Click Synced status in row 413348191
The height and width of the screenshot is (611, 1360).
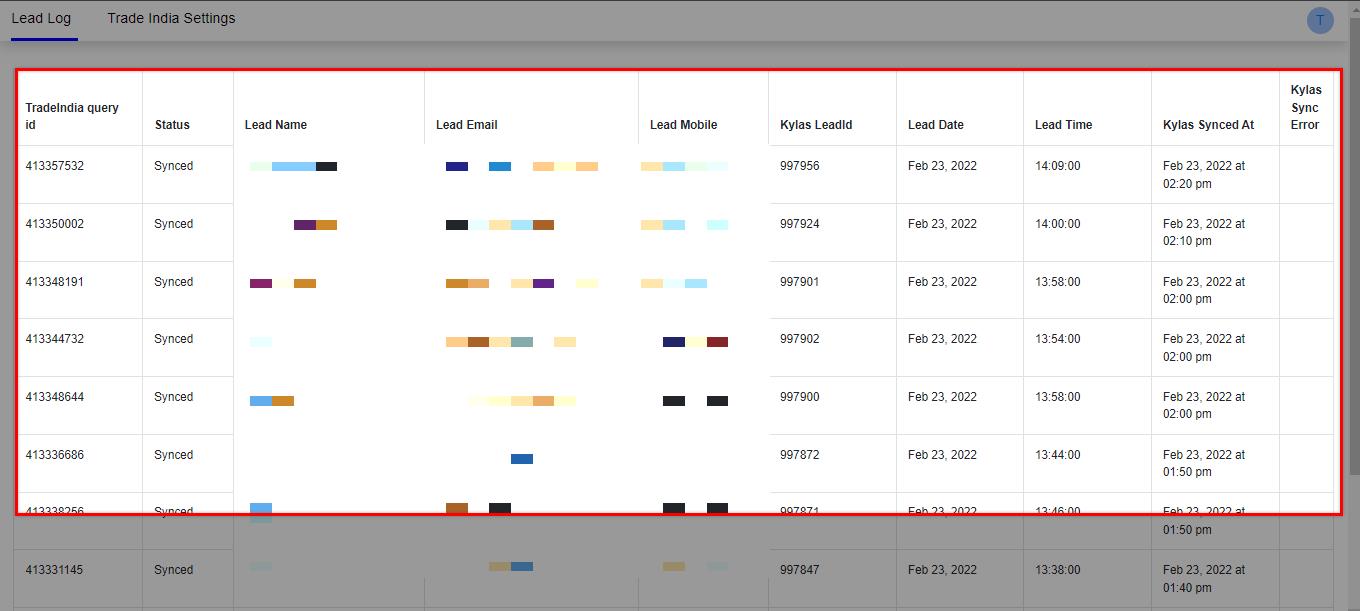(174, 282)
